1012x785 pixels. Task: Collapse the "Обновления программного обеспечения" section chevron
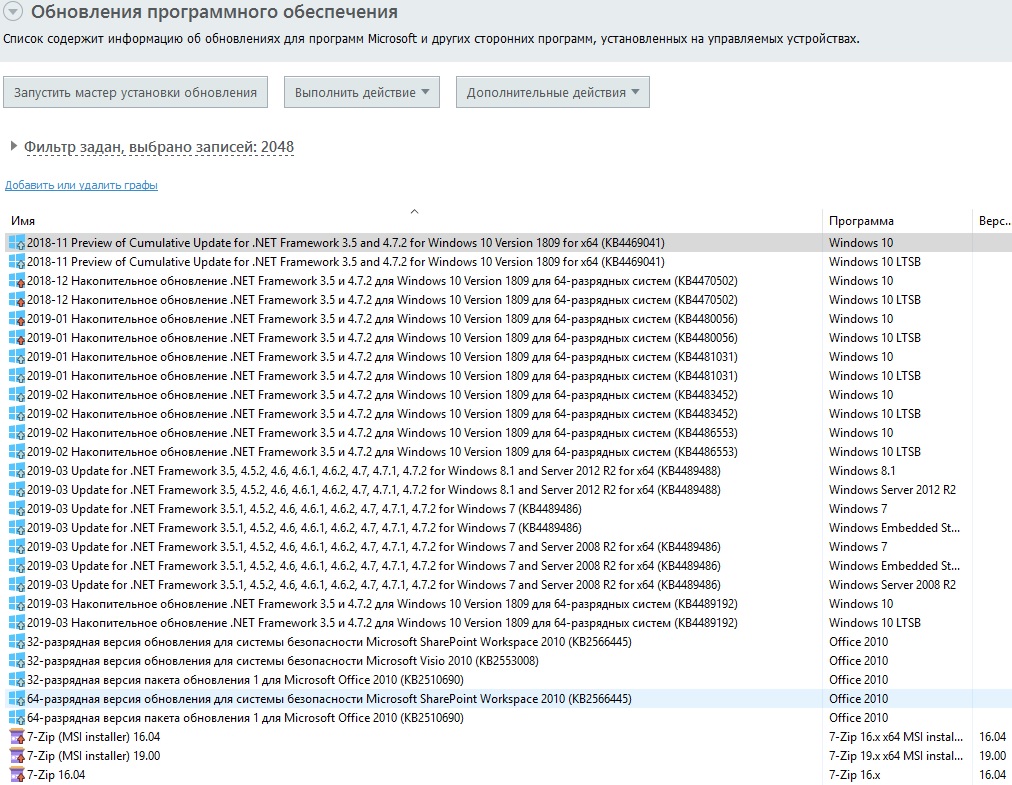[14, 11]
